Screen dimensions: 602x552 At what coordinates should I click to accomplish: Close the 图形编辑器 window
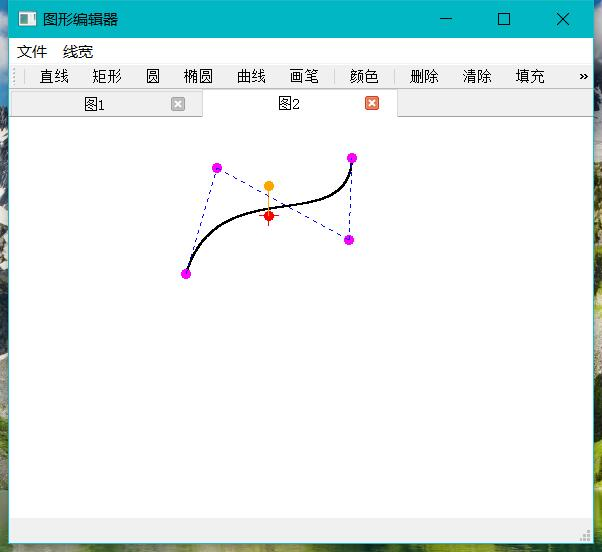point(563,19)
